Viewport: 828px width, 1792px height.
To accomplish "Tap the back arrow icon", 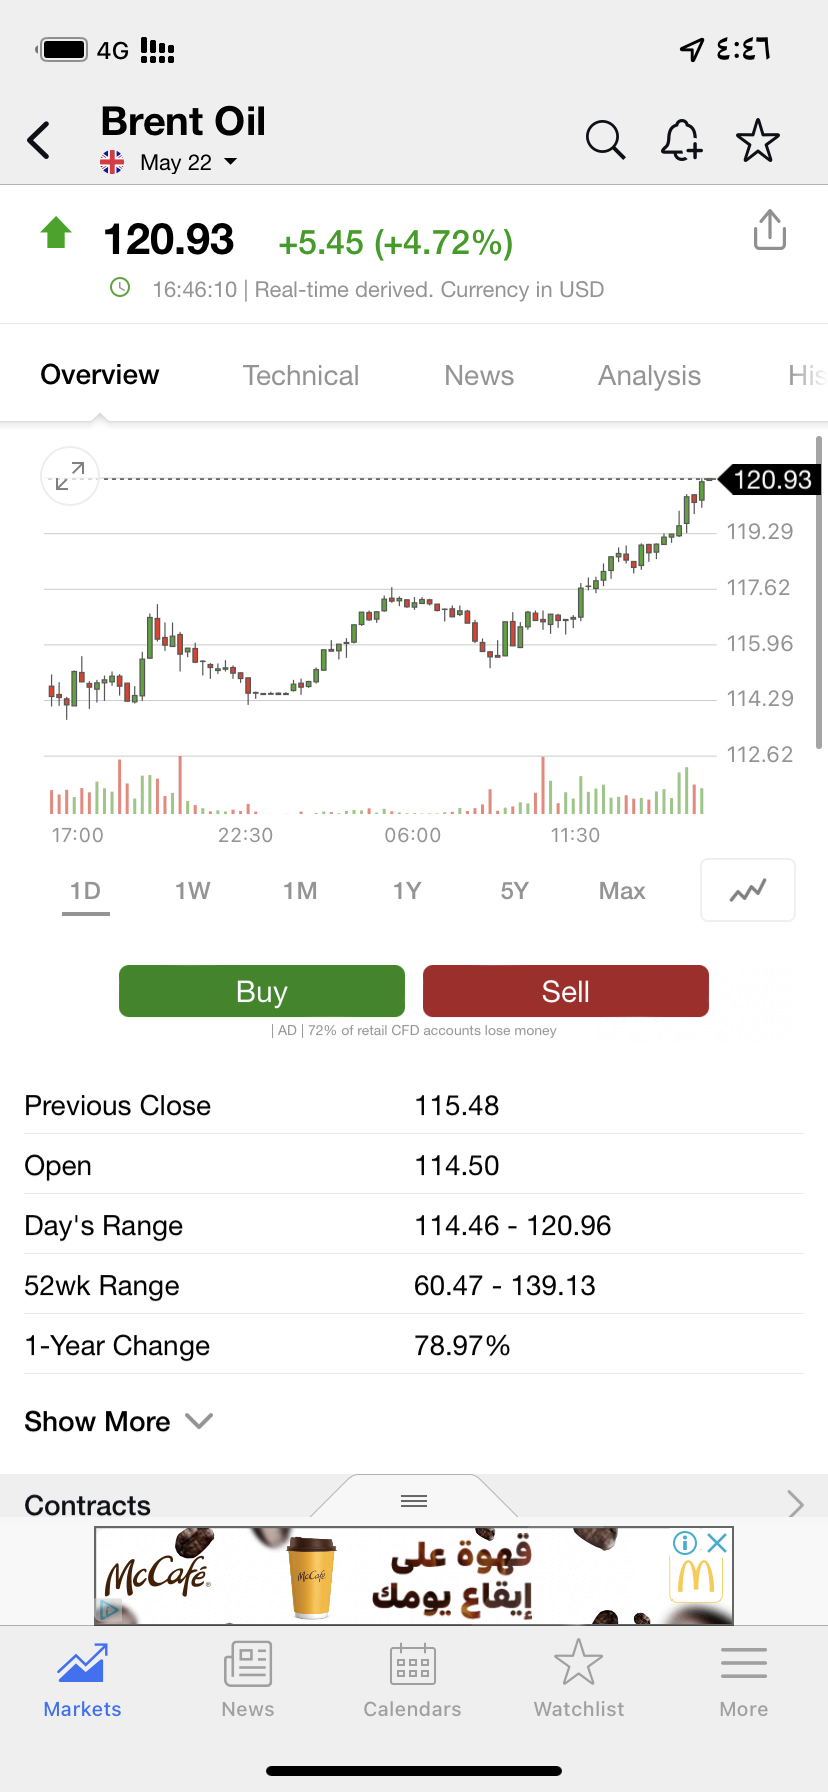I will (39, 140).
